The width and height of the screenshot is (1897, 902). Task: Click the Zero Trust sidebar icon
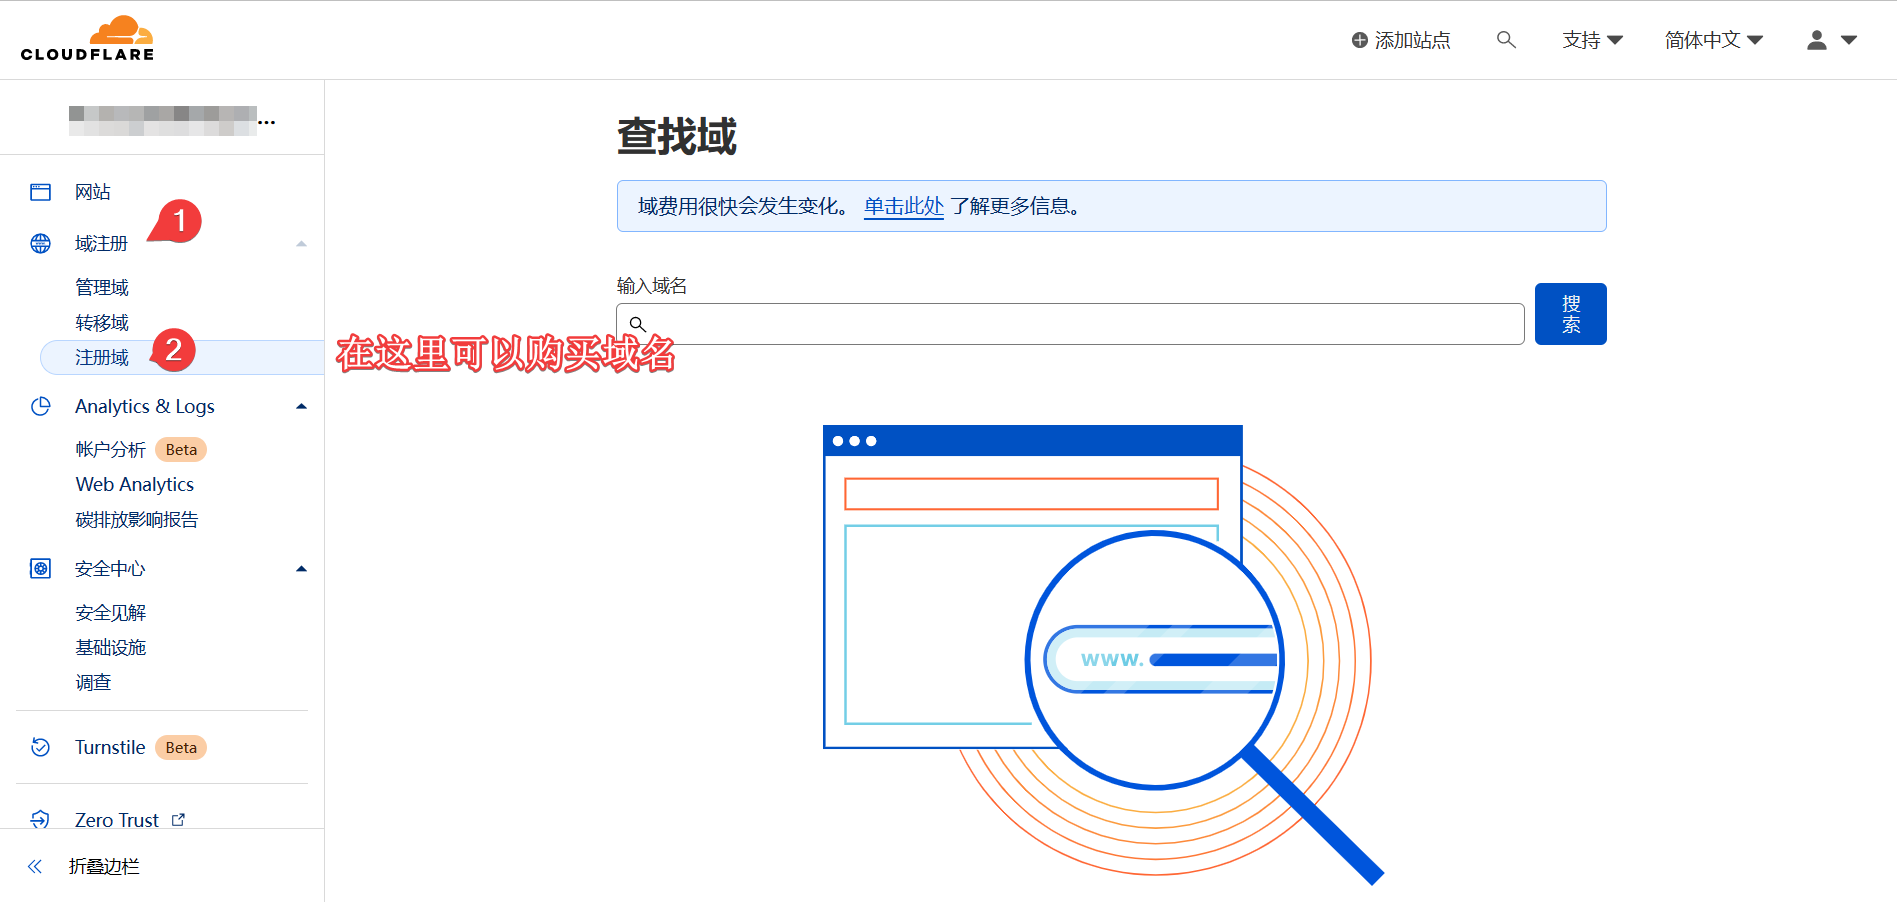(40, 820)
